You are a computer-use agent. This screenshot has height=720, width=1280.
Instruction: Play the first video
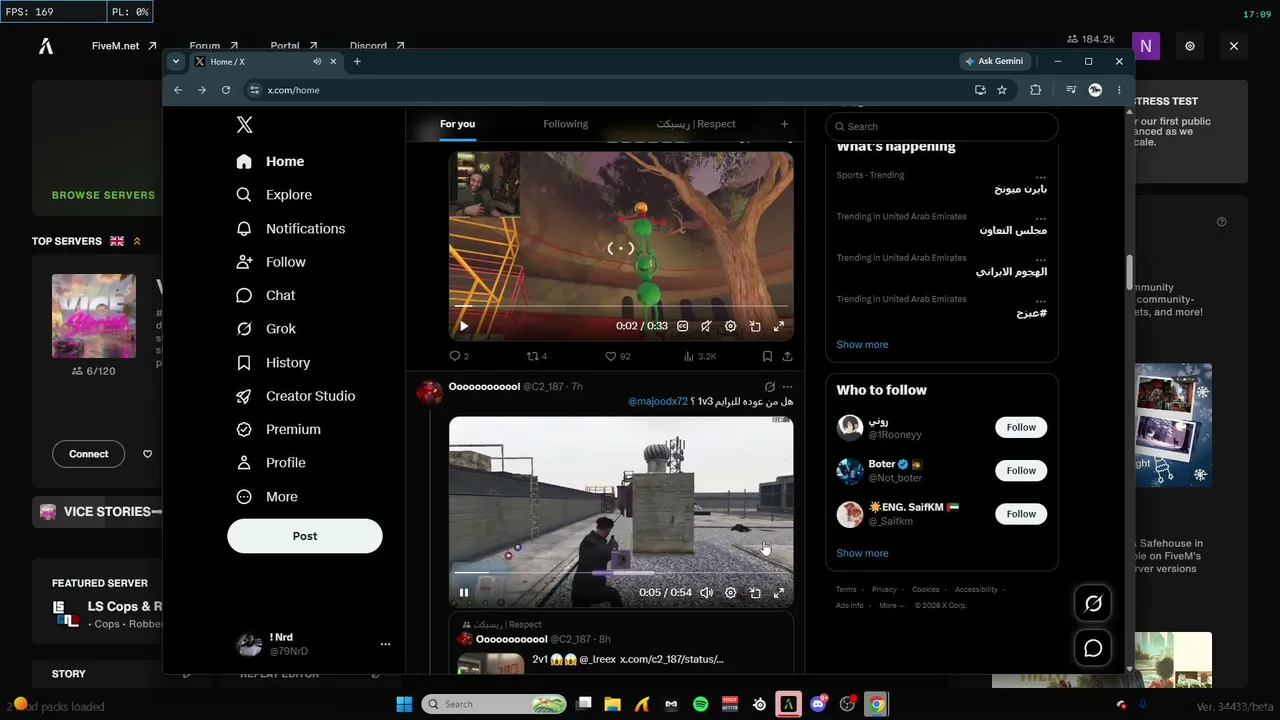click(463, 326)
